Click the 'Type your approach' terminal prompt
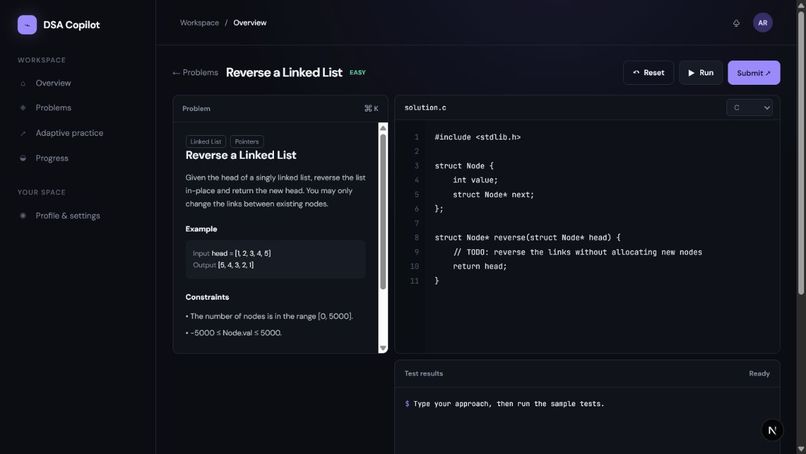 tap(504, 404)
